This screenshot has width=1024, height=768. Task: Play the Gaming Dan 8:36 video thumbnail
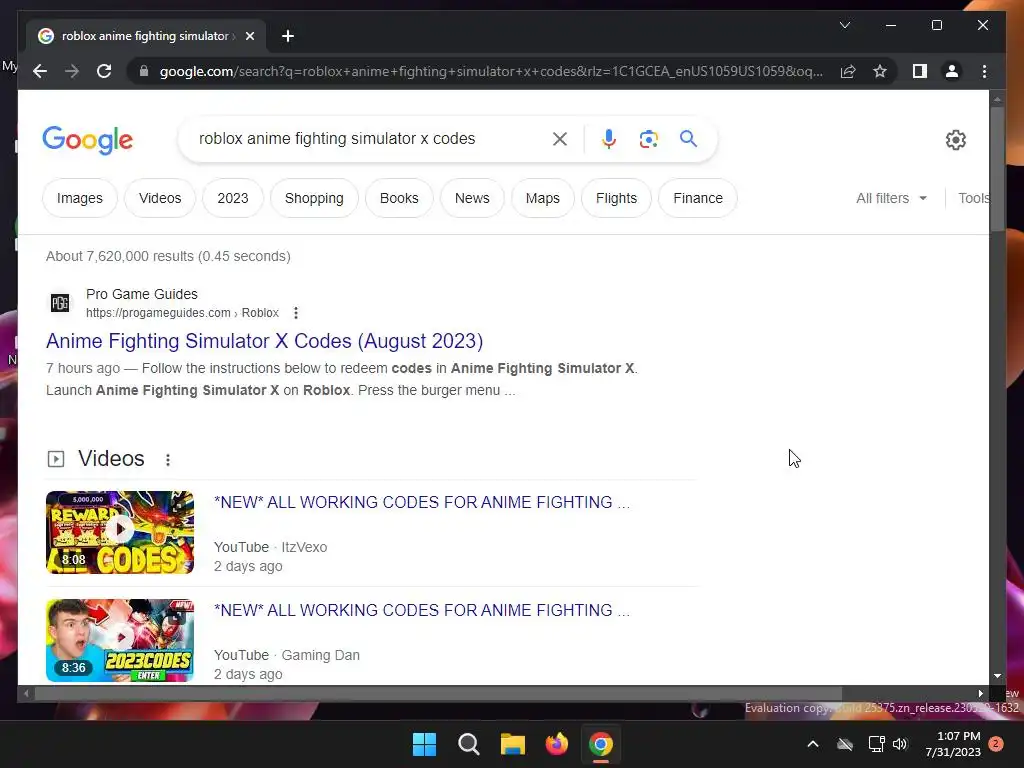click(x=120, y=640)
